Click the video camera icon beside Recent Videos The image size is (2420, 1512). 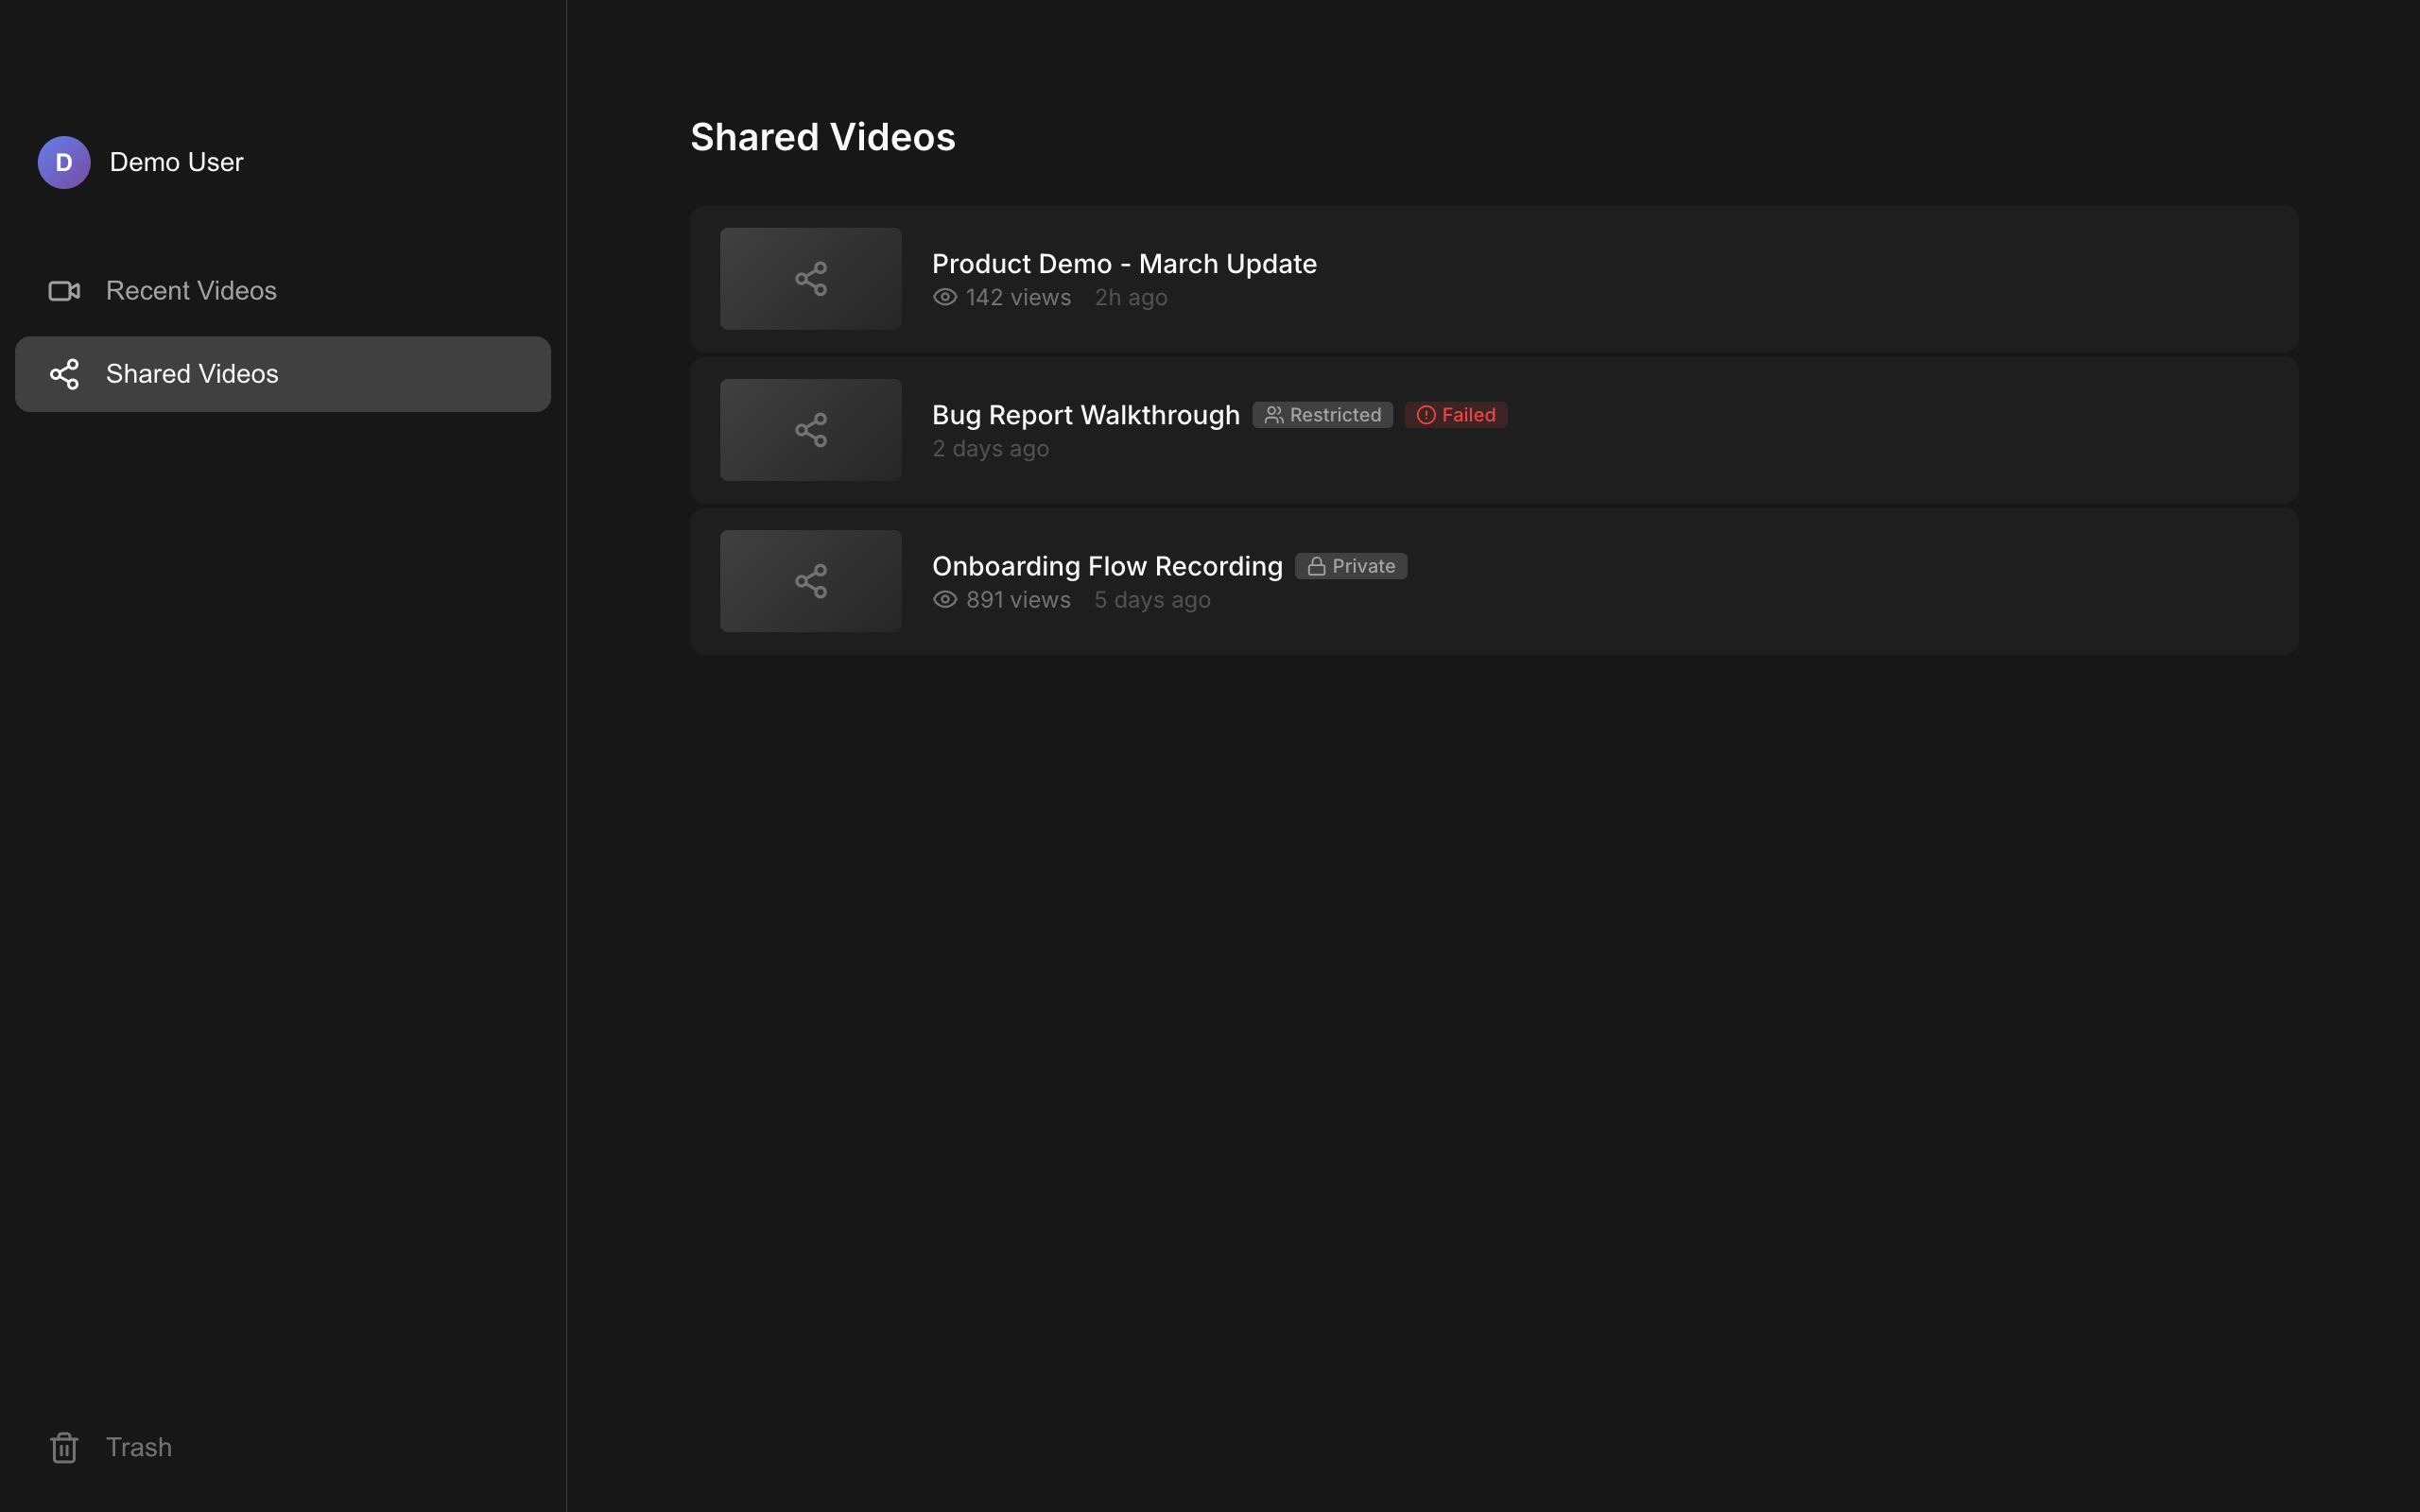coord(64,290)
